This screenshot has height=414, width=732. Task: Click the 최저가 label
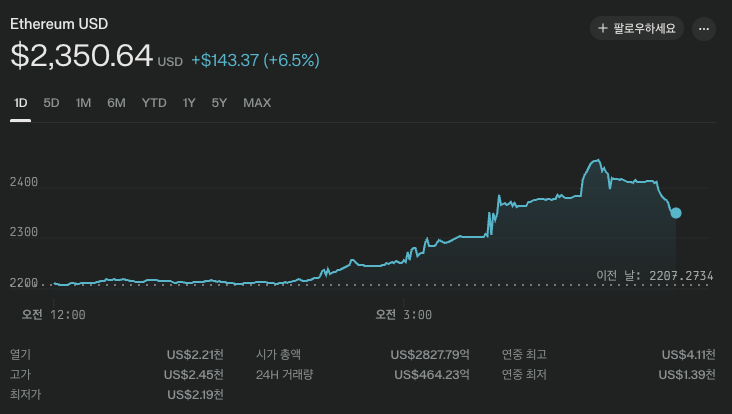26,395
